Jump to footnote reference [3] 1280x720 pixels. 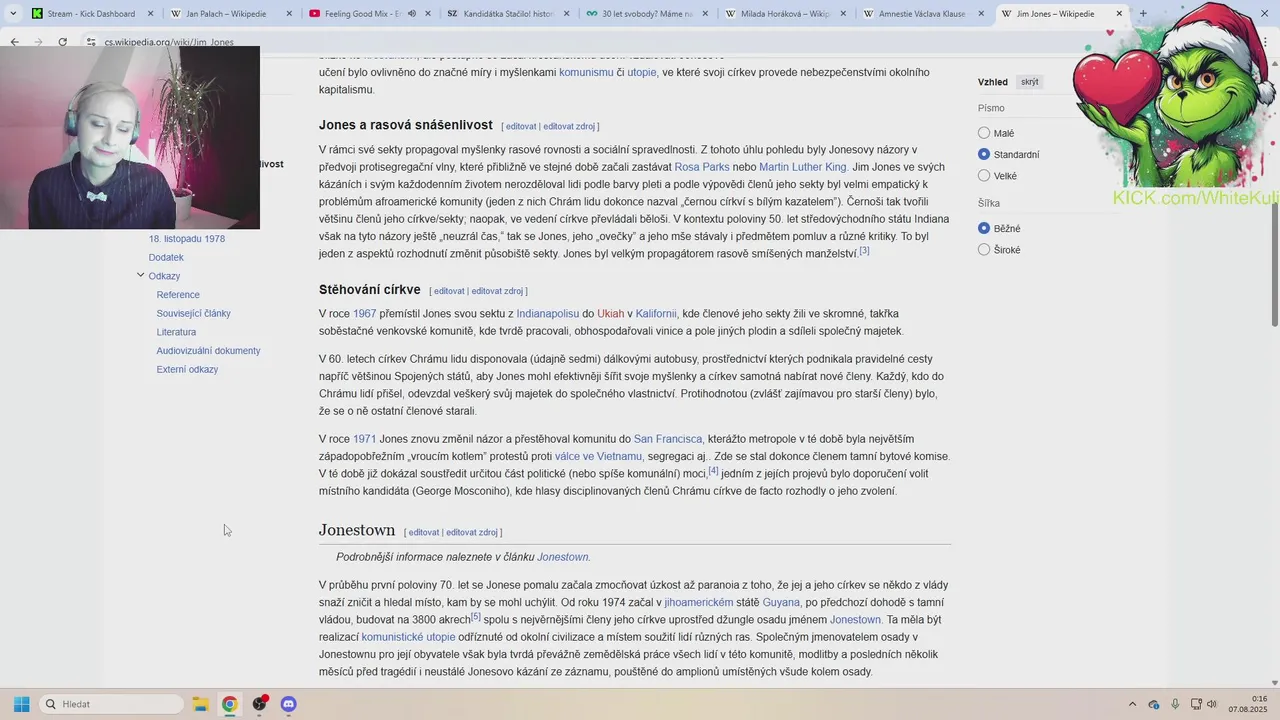click(x=864, y=250)
